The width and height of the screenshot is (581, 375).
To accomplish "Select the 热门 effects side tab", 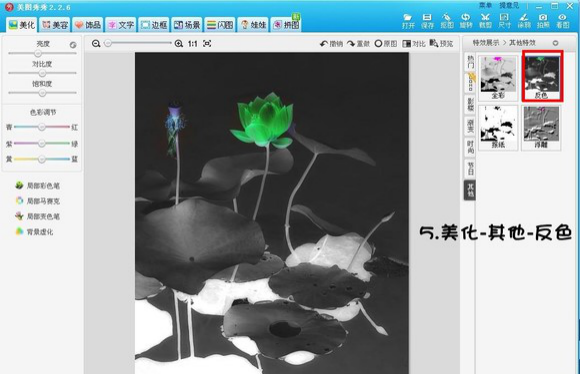I will point(470,62).
